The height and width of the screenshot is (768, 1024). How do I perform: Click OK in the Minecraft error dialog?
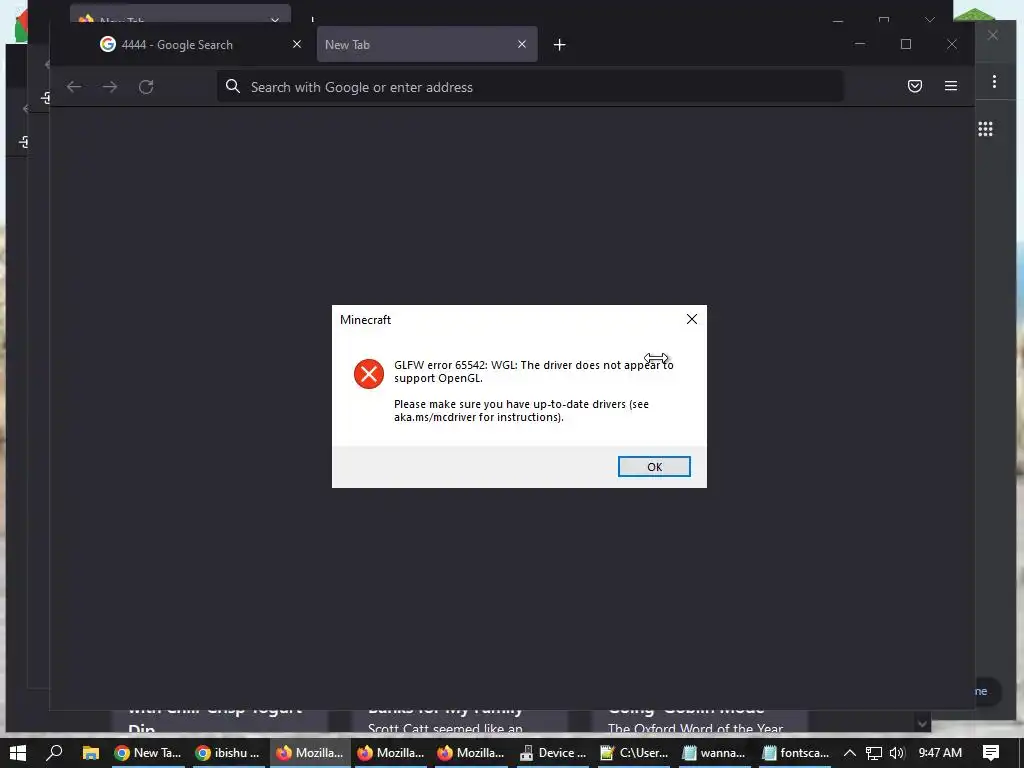pos(654,466)
